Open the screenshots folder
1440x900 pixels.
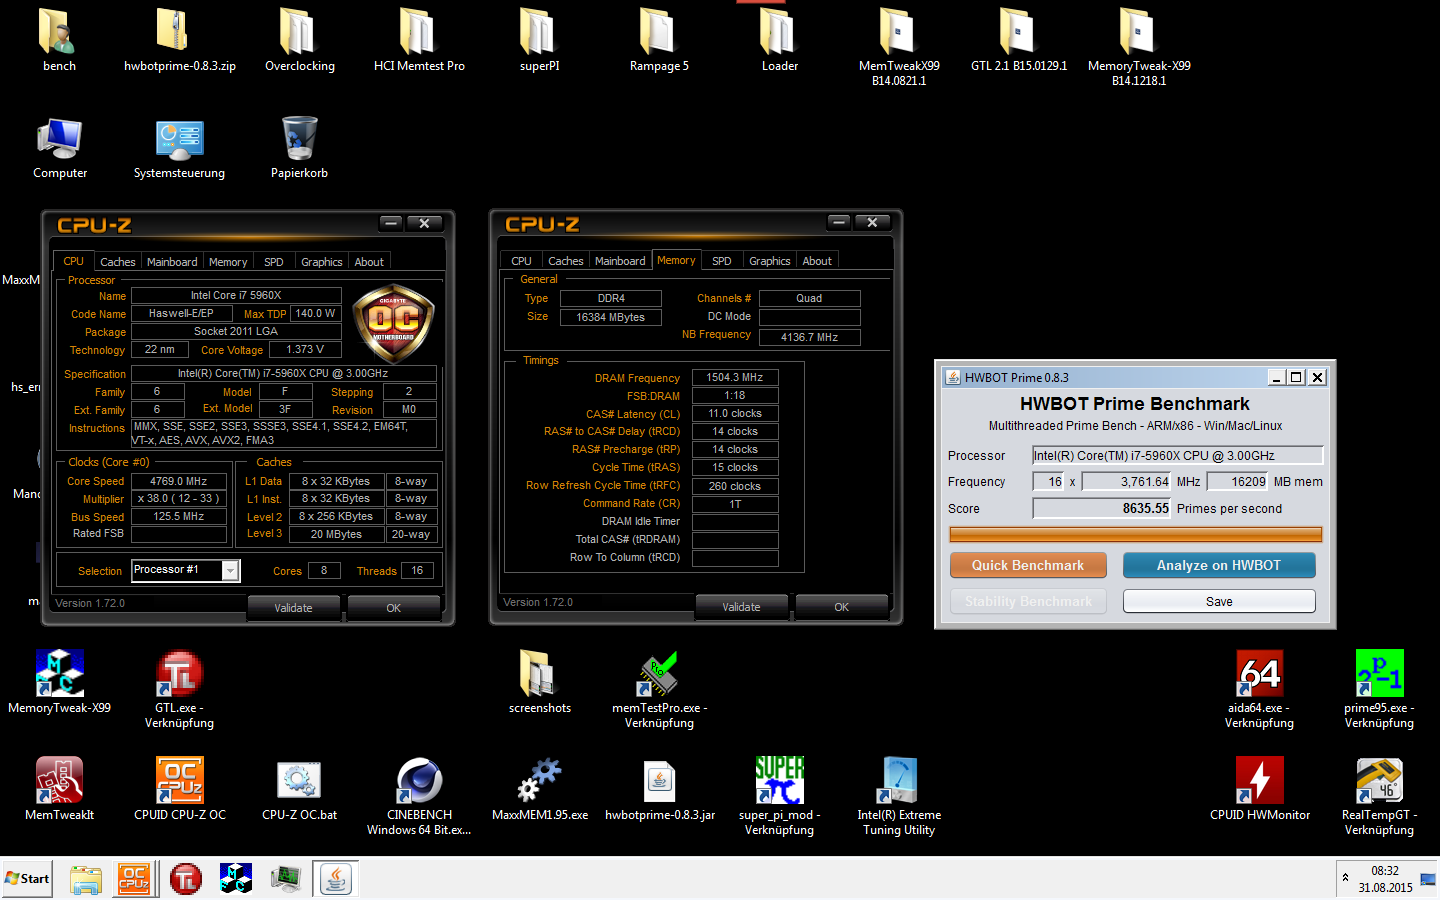539,682
